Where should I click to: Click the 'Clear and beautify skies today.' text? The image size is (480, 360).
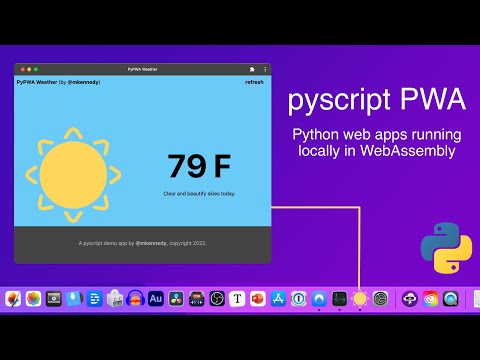199,194
